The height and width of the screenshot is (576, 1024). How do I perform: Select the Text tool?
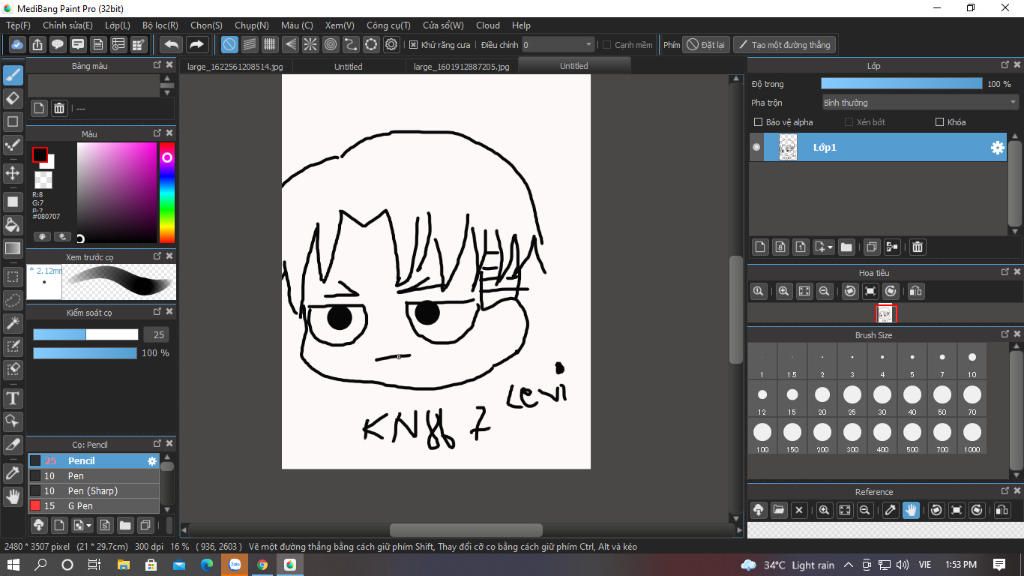click(12, 398)
